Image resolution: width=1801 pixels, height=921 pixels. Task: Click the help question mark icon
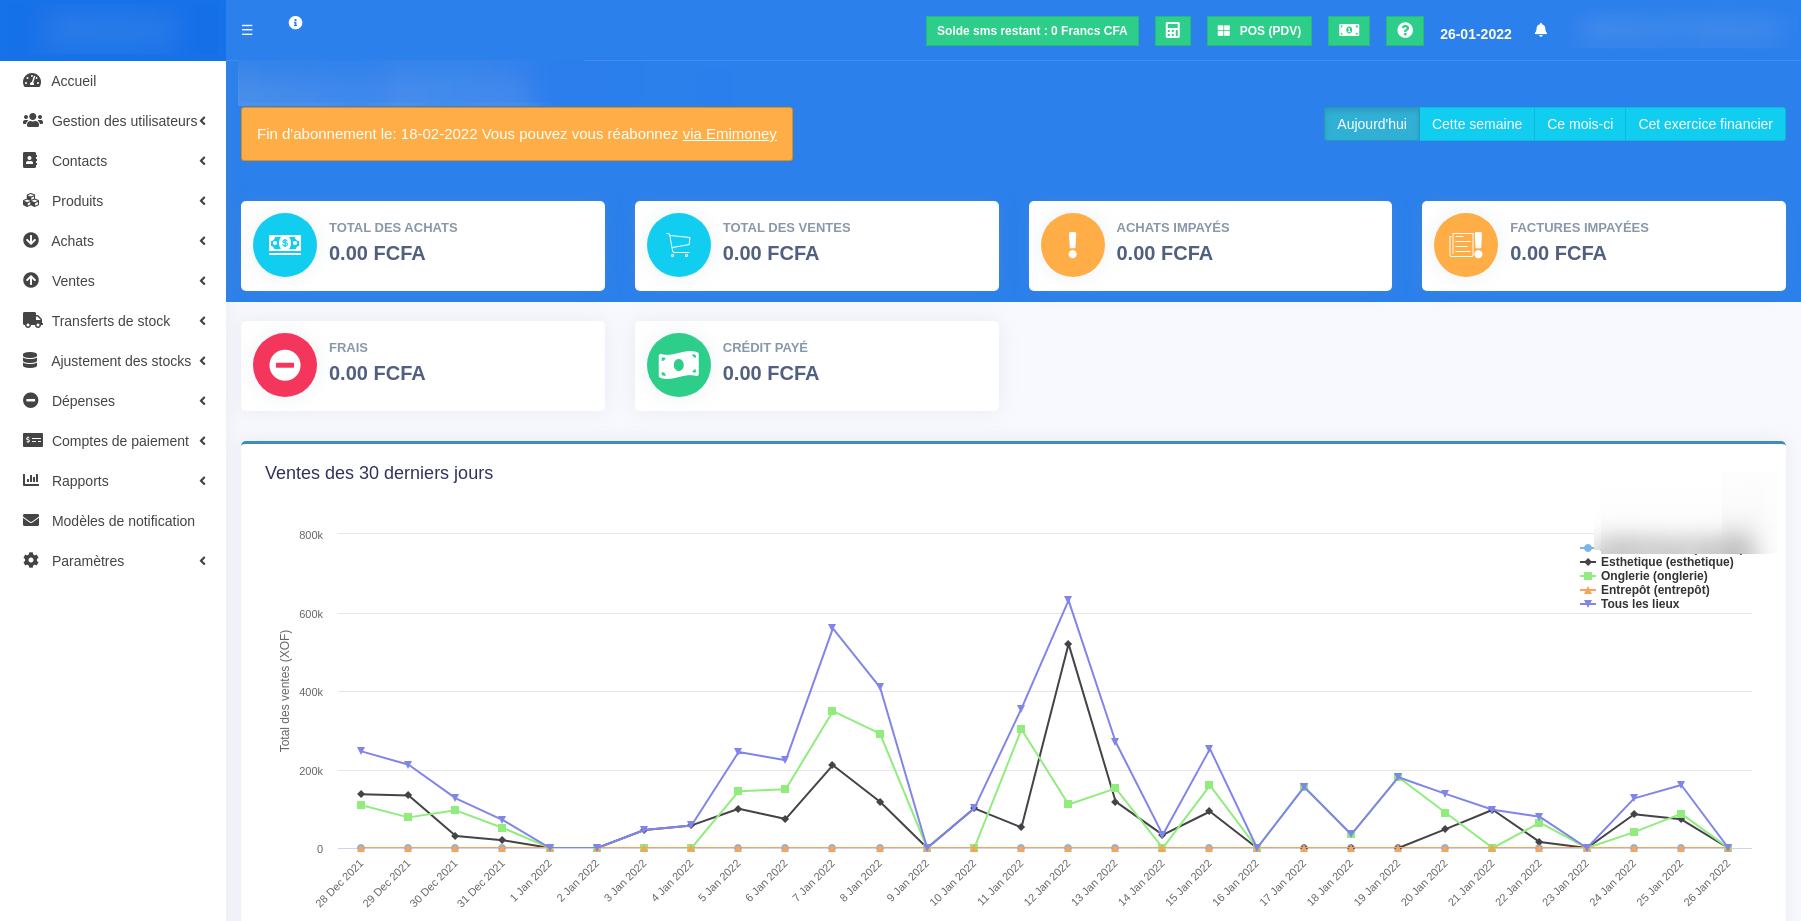click(x=1404, y=30)
